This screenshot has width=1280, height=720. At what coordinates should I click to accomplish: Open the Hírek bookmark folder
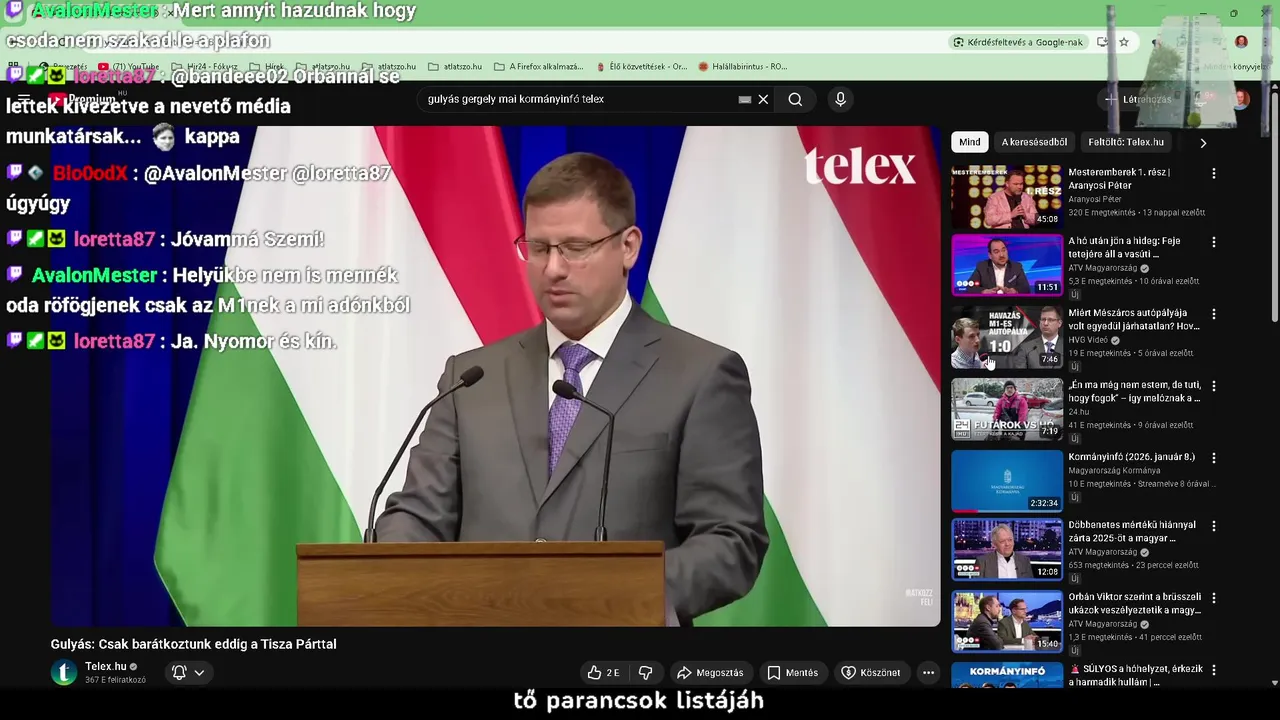pos(267,67)
